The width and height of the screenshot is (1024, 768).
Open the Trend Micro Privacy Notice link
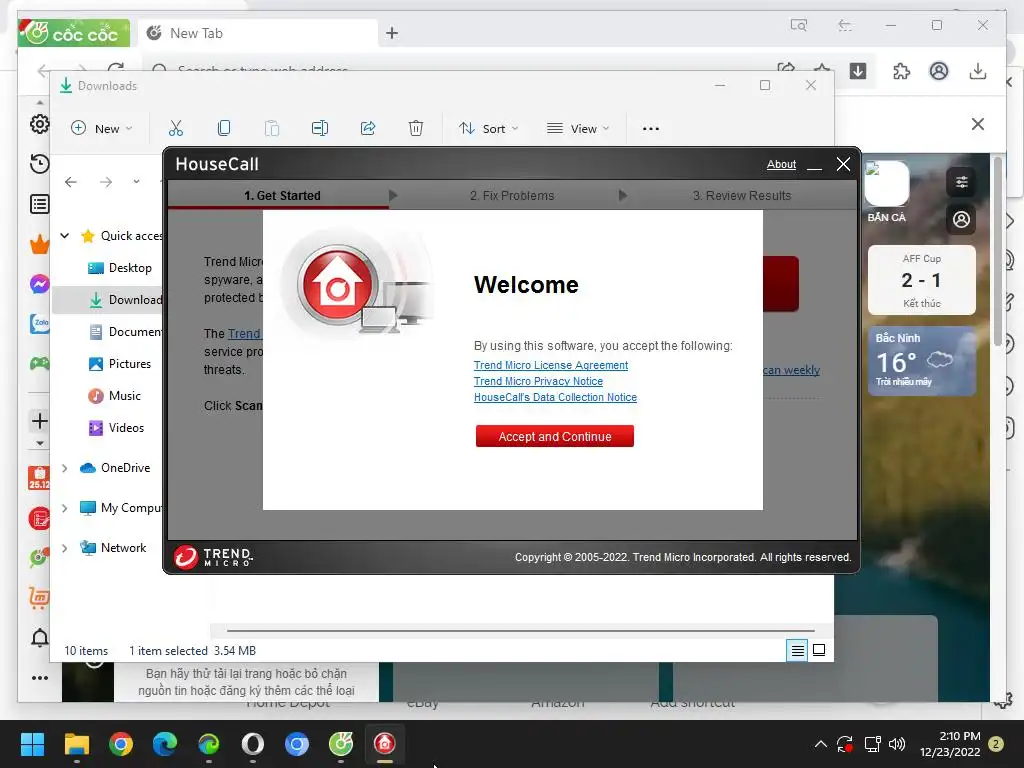[538, 381]
